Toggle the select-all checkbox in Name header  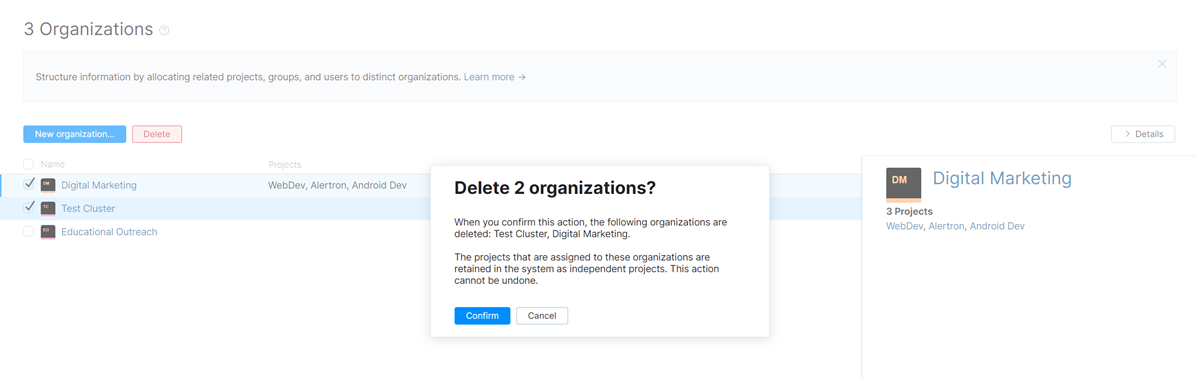pyautogui.click(x=28, y=164)
